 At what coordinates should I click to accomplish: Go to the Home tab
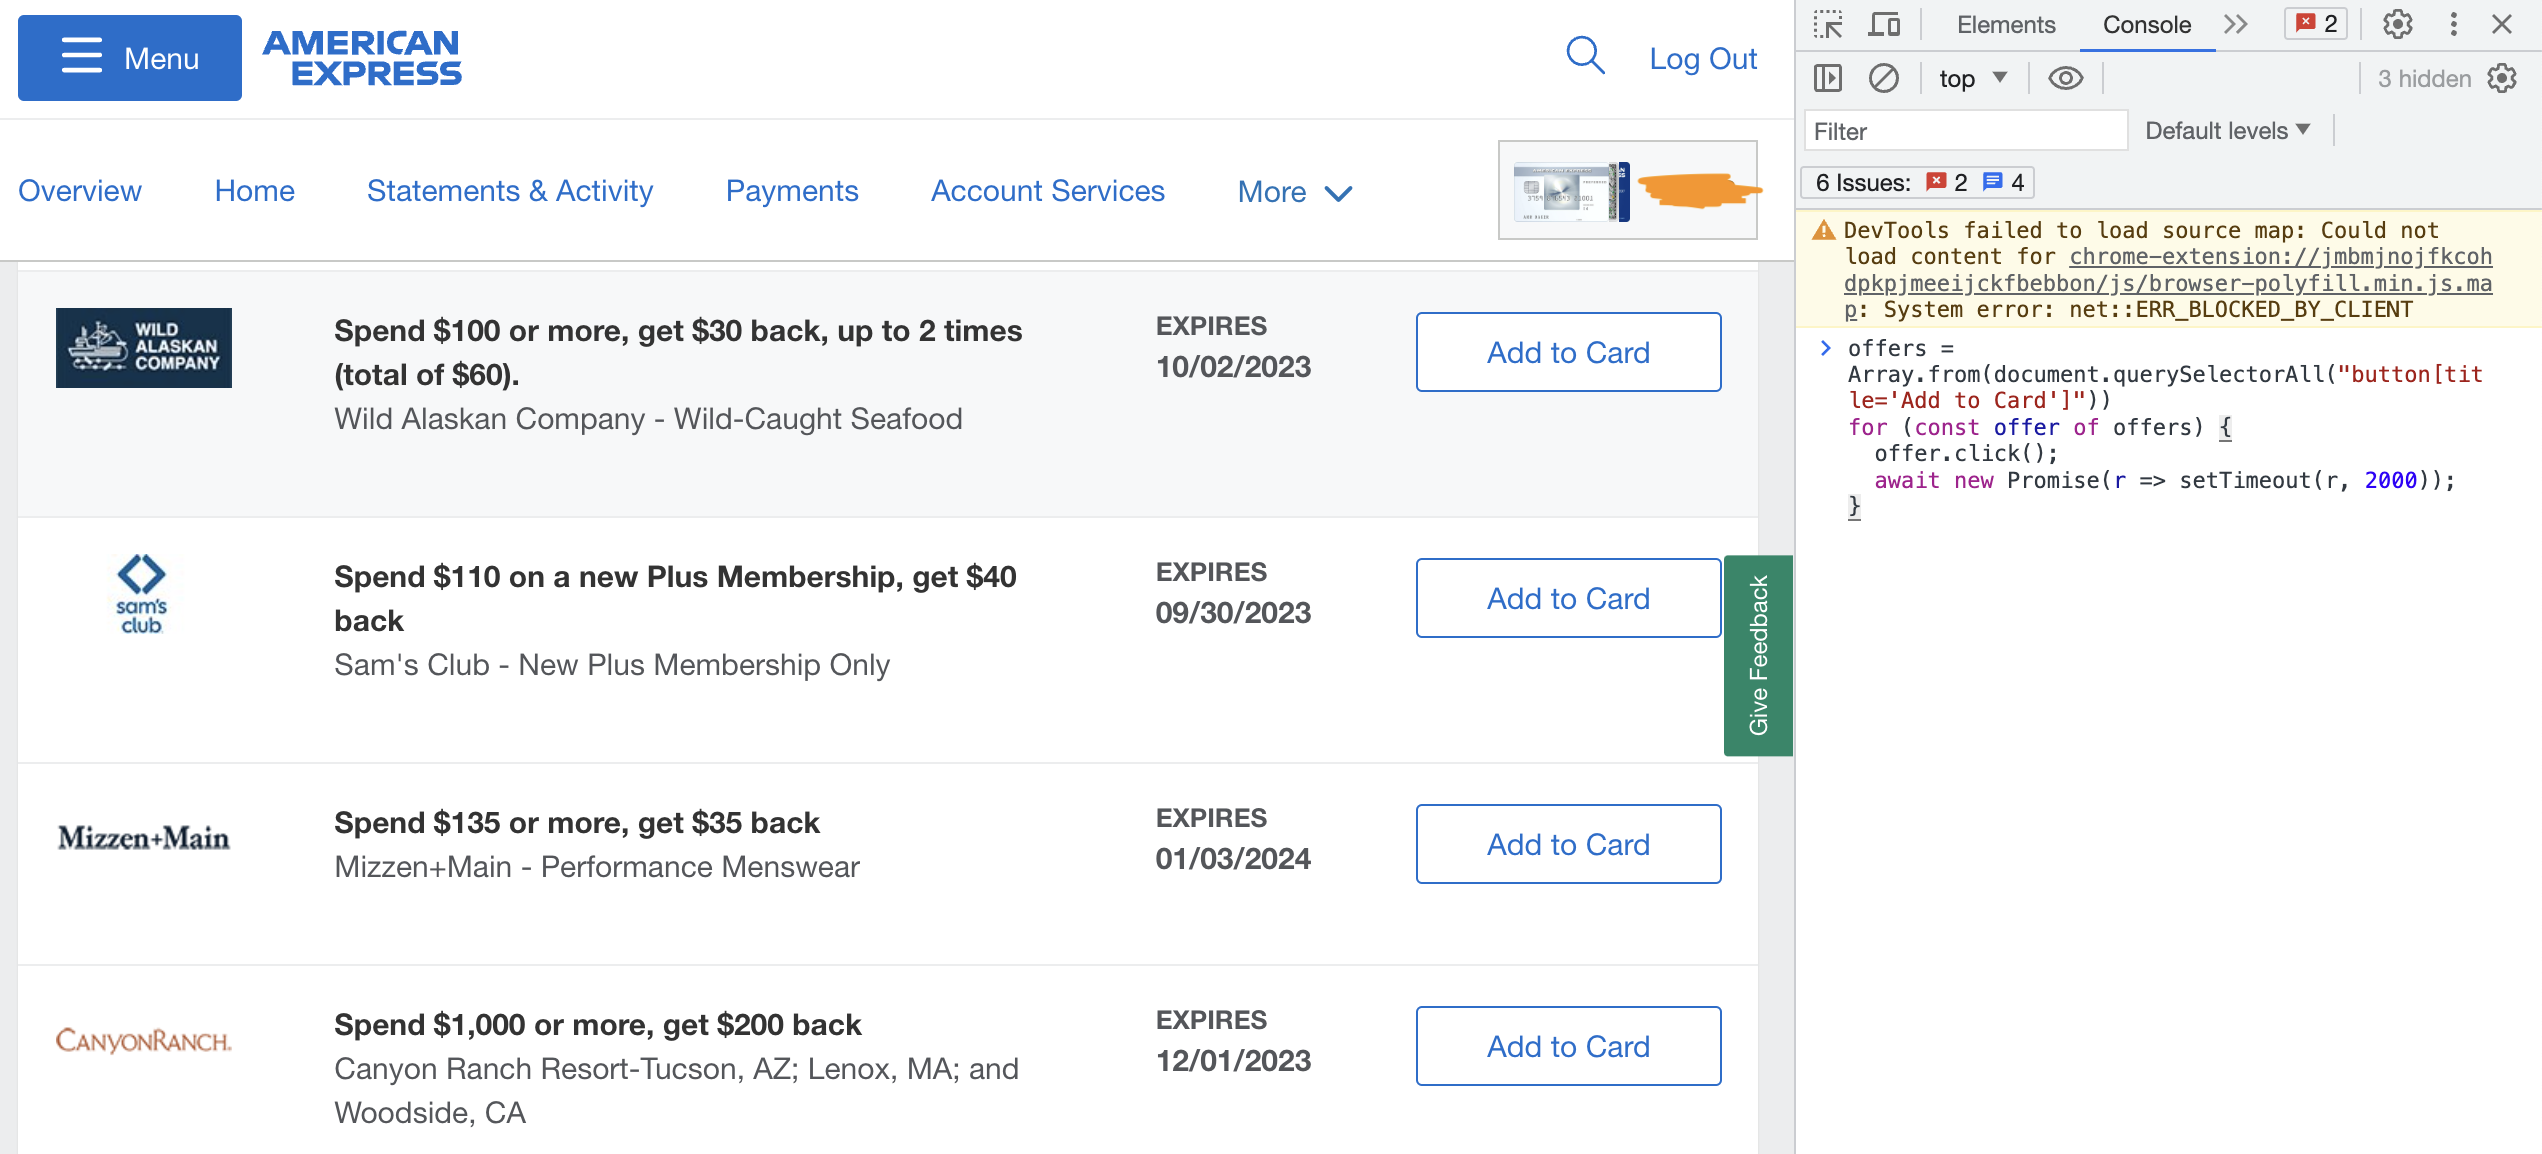[x=254, y=191]
